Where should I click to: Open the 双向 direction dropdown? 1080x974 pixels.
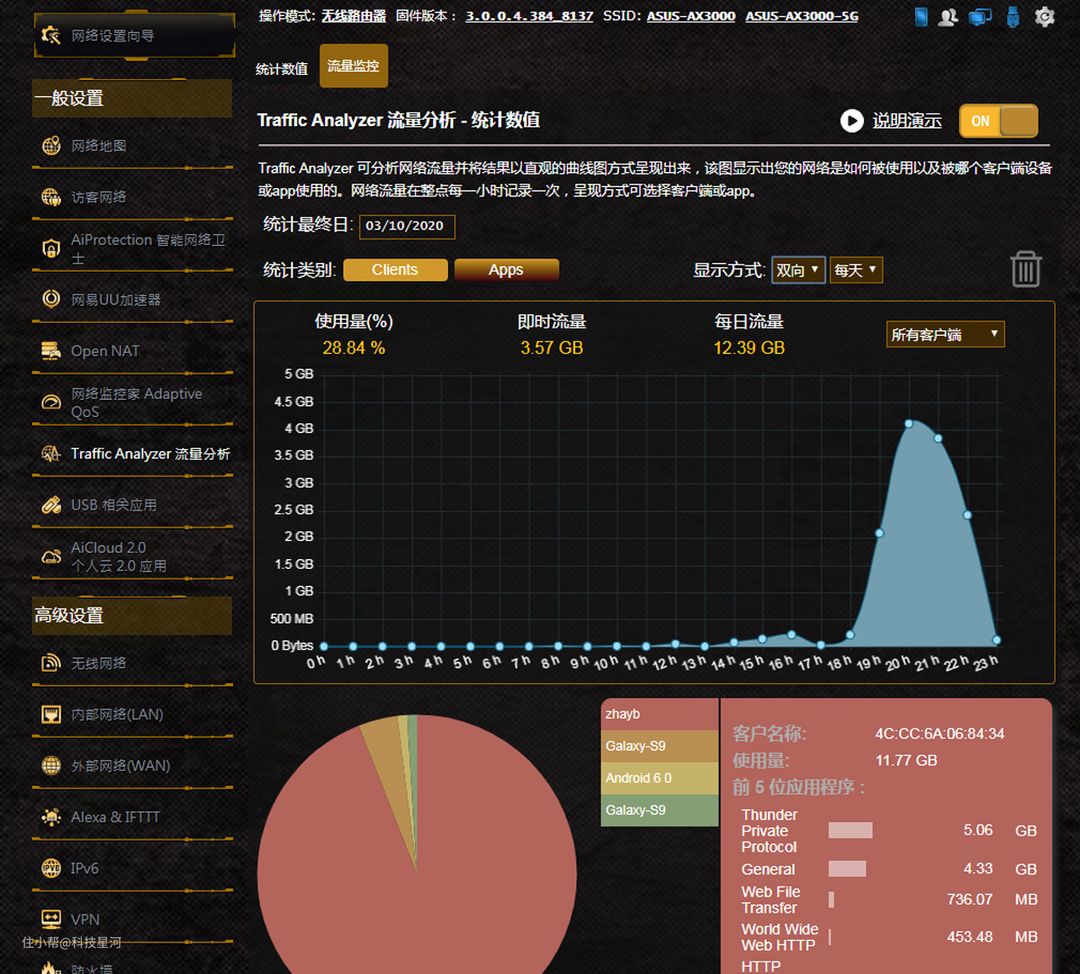pyautogui.click(x=798, y=270)
